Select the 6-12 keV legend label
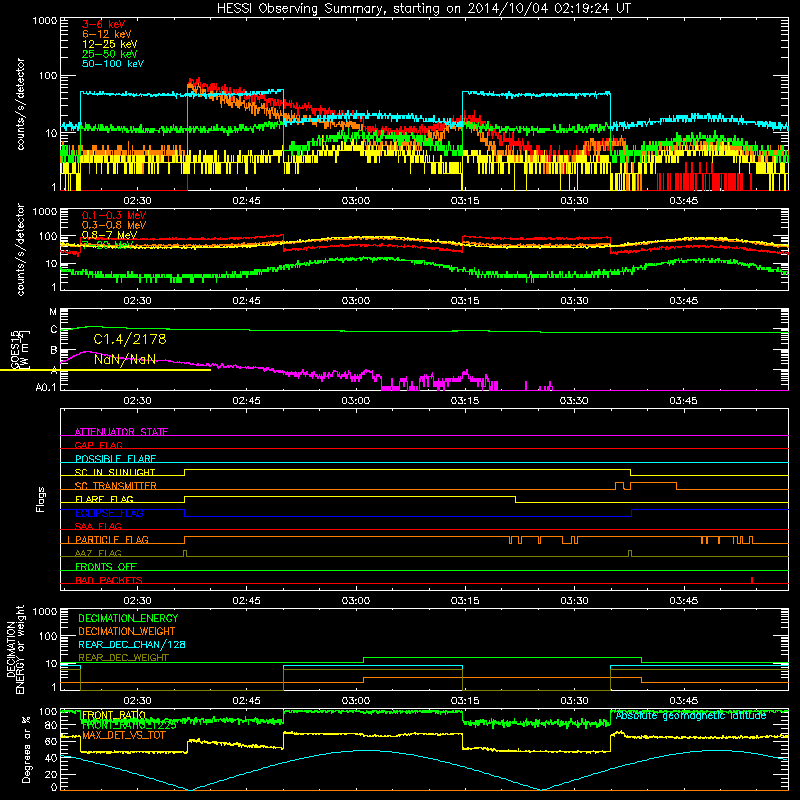The height and width of the screenshot is (800, 800). click(107, 34)
